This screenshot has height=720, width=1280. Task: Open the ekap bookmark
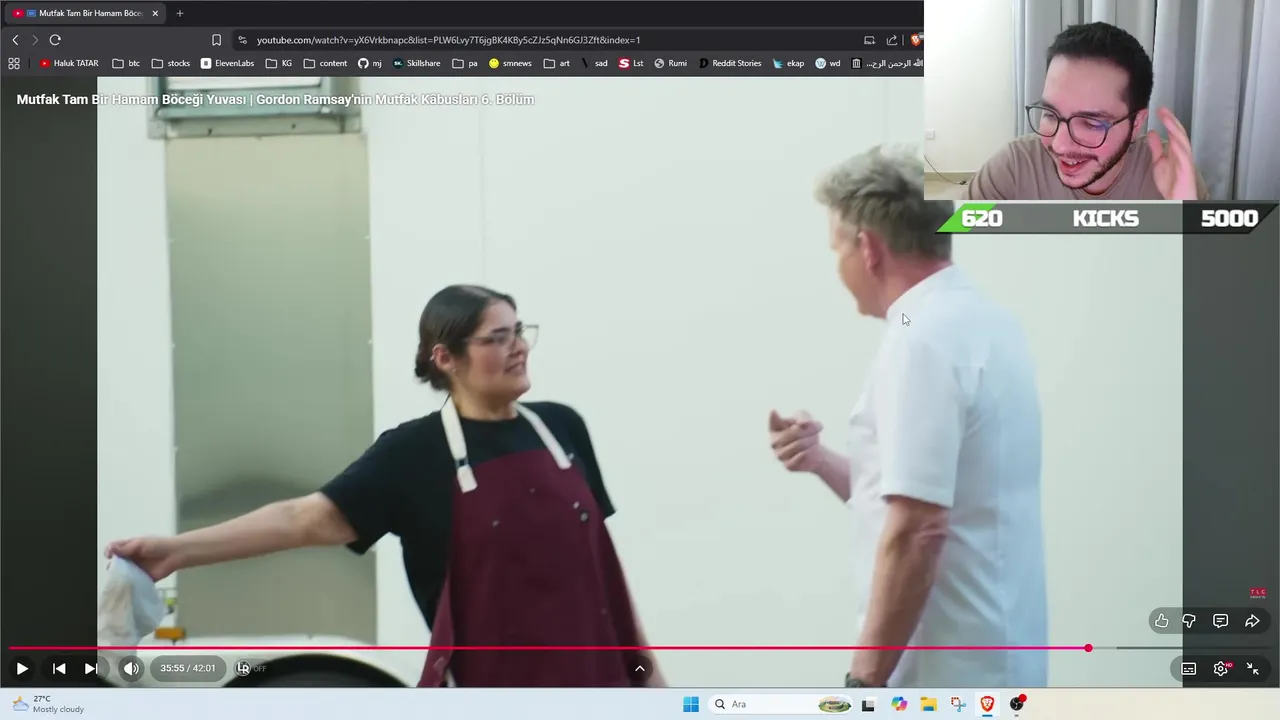pos(788,63)
